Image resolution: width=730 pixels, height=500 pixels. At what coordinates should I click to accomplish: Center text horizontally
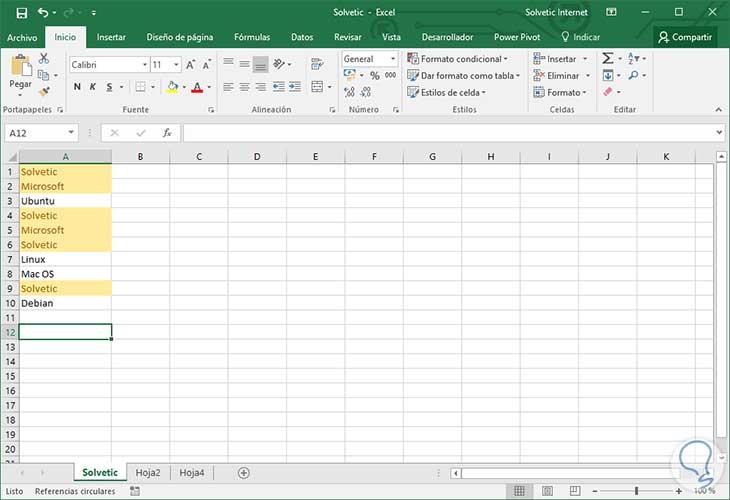click(x=244, y=87)
